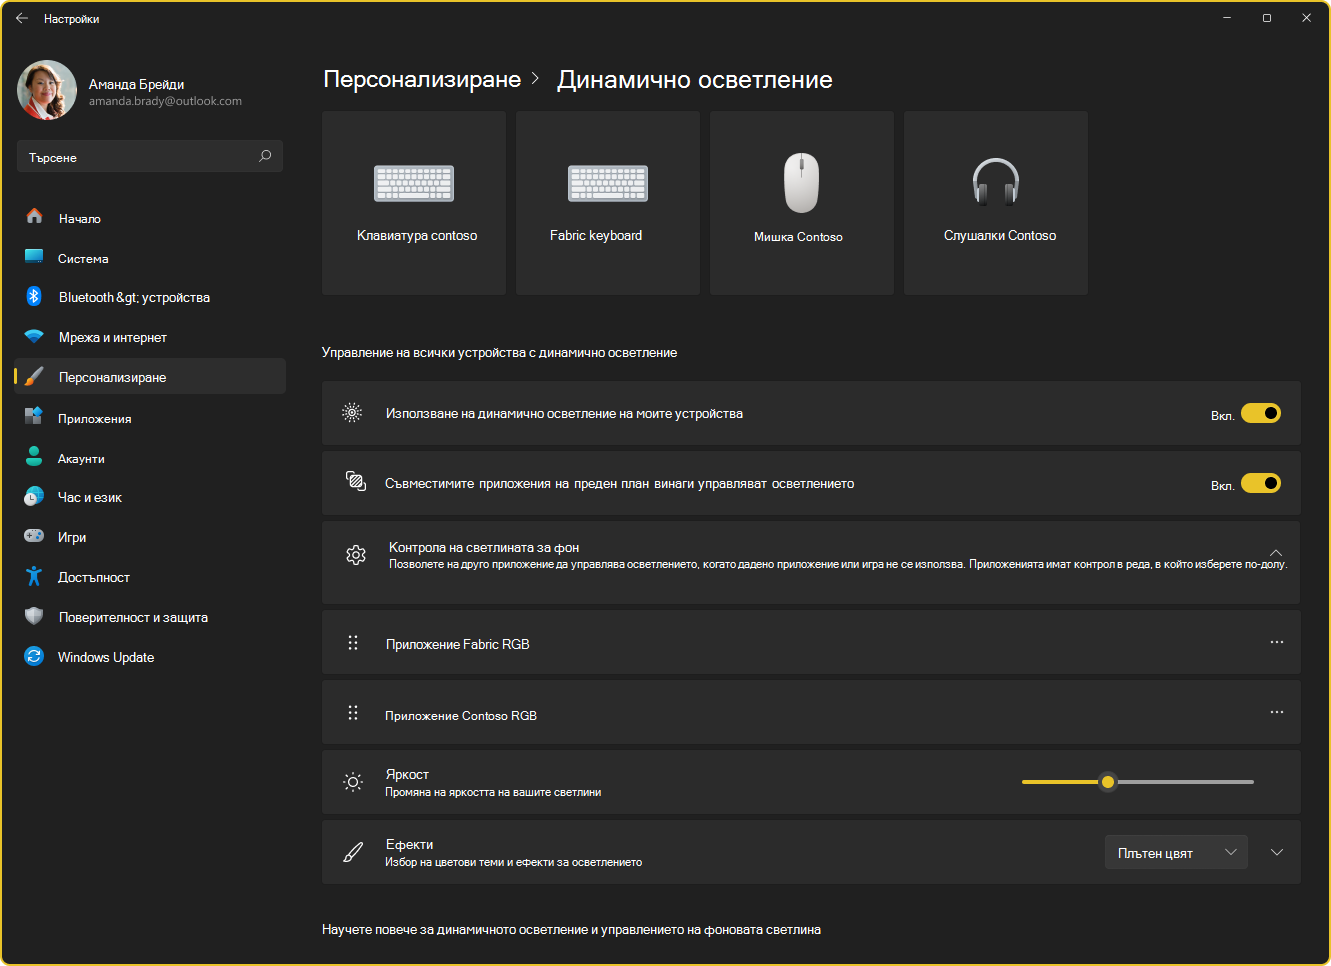Screen dimensions: 1331x966
Task: Open more options for Приложение Fabric RGB
Action: [x=1277, y=642]
